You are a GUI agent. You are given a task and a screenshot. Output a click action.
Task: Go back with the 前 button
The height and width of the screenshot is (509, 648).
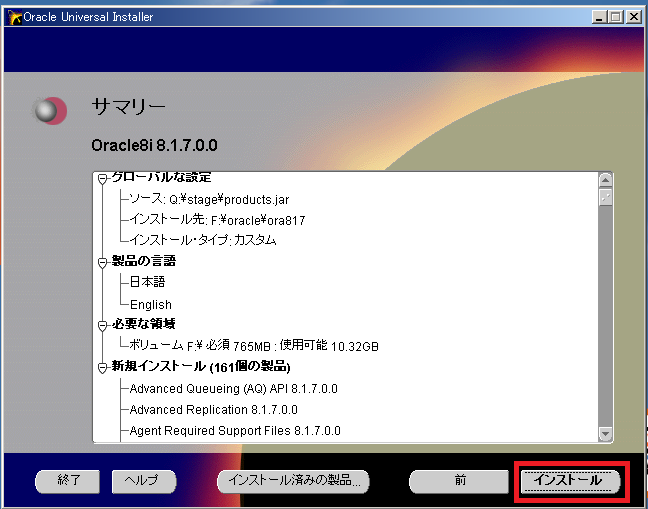[459, 481]
